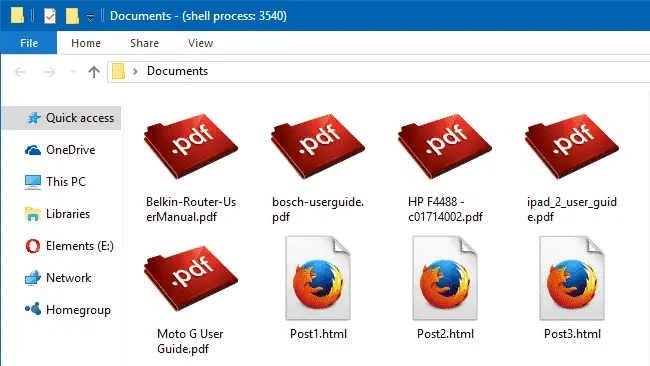Click the Post3.html file name

572,334
